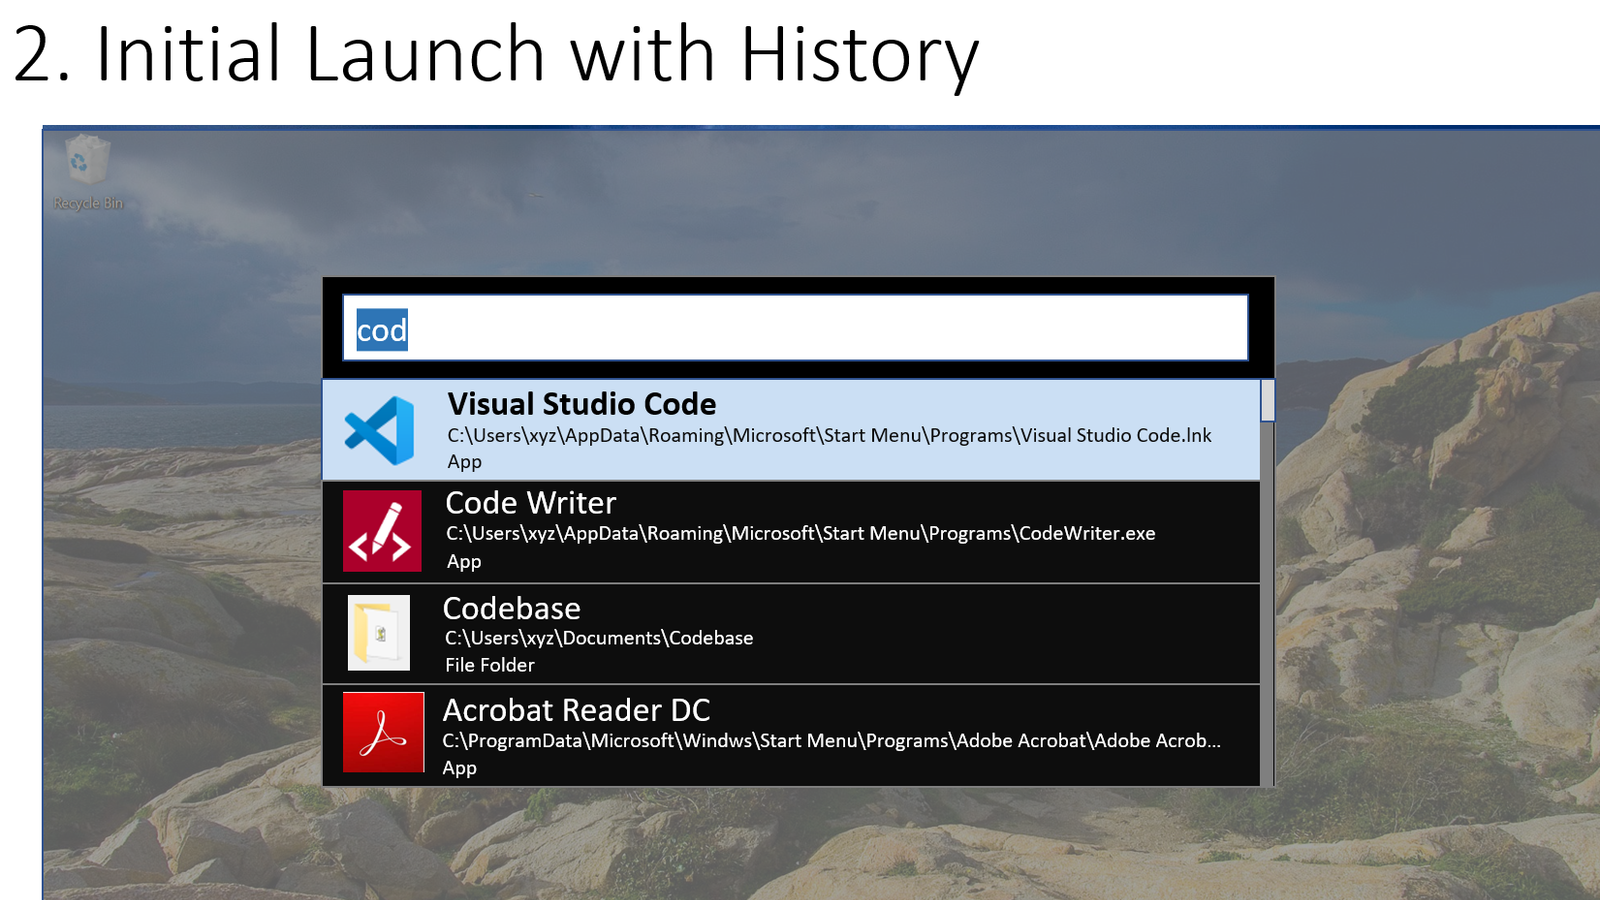Click the Adobe Acrobat truncated path text
Viewport: 1600px width, 900px height.
click(832, 741)
